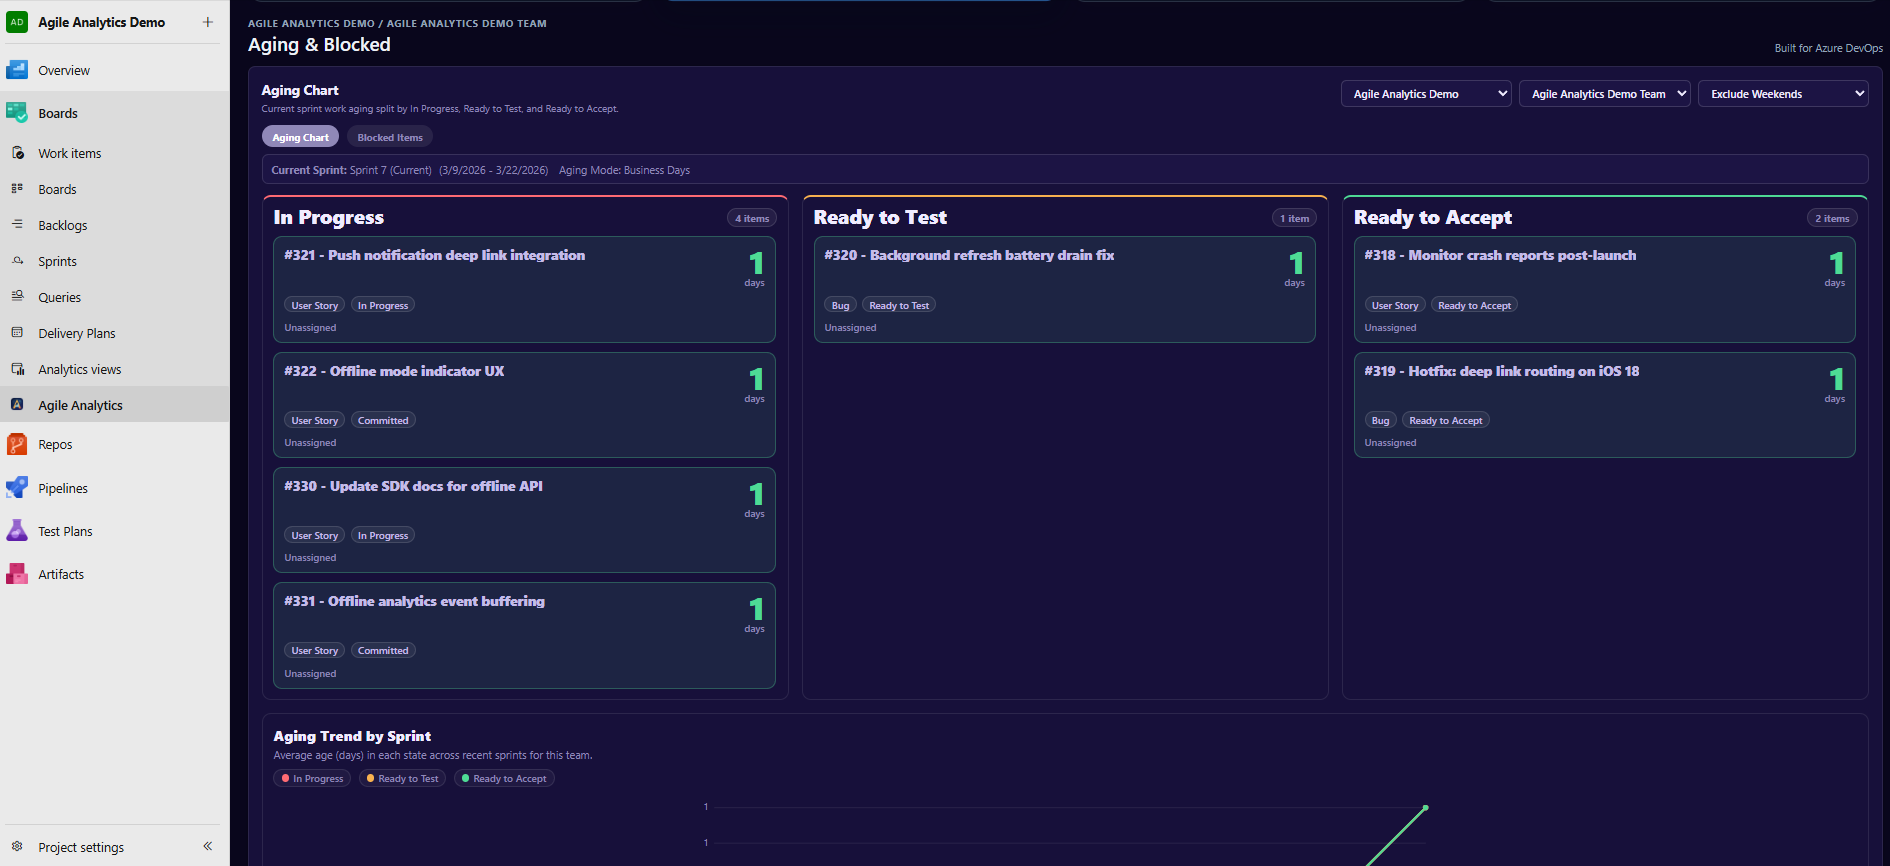Open the Pipelines hub icon

[x=17, y=488]
